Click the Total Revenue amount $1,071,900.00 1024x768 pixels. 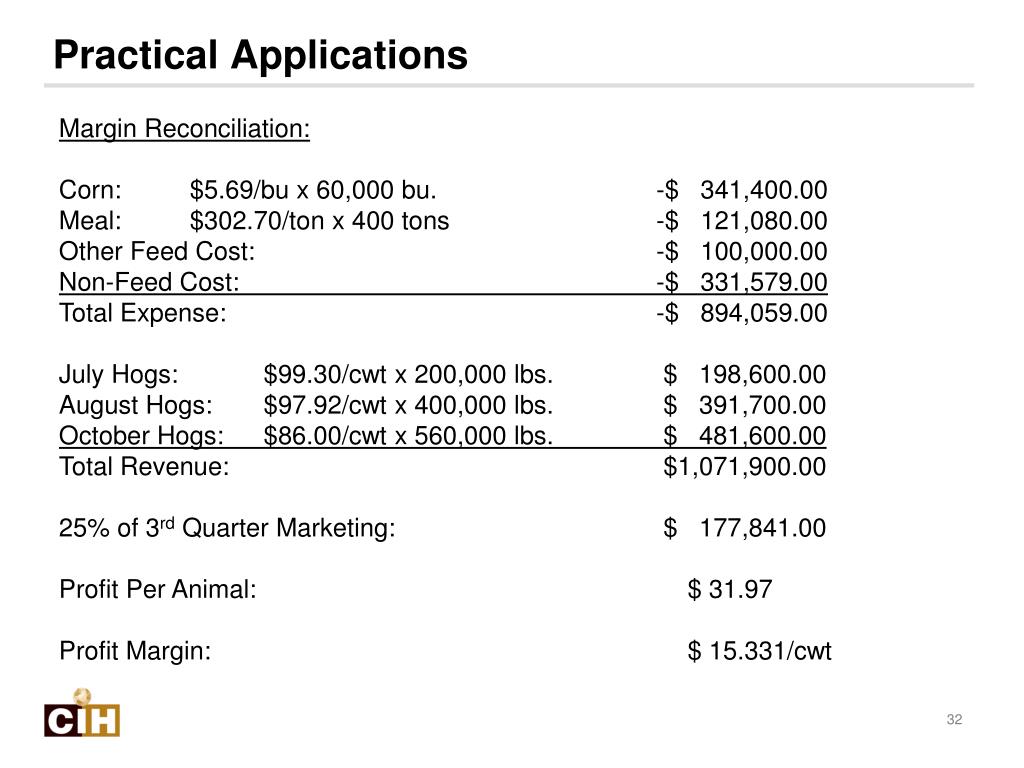(x=745, y=466)
